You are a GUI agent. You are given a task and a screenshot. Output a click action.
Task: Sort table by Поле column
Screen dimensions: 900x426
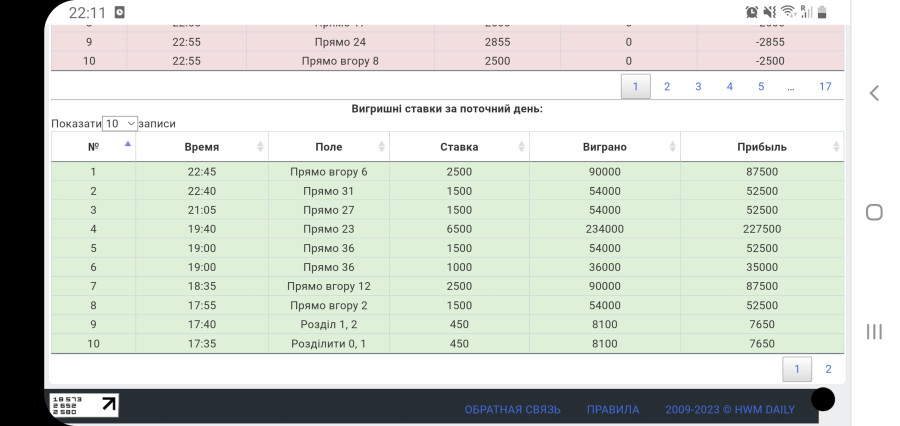pos(329,147)
